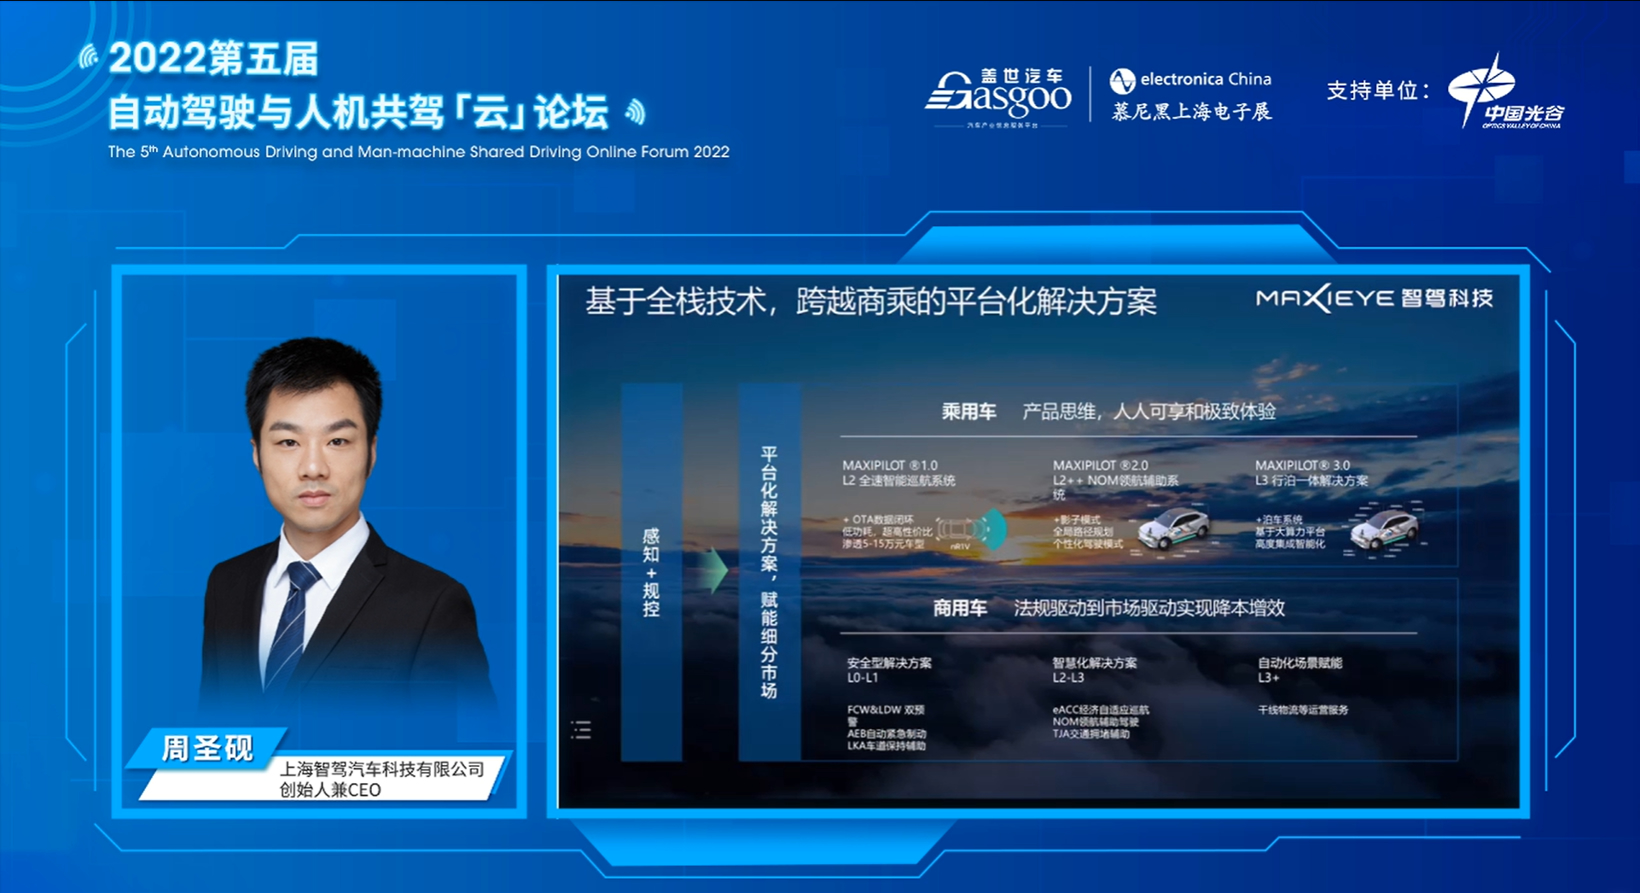The height and width of the screenshot is (893, 1640).
Task: Click the list menu icon on slide
Action: tap(581, 730)
